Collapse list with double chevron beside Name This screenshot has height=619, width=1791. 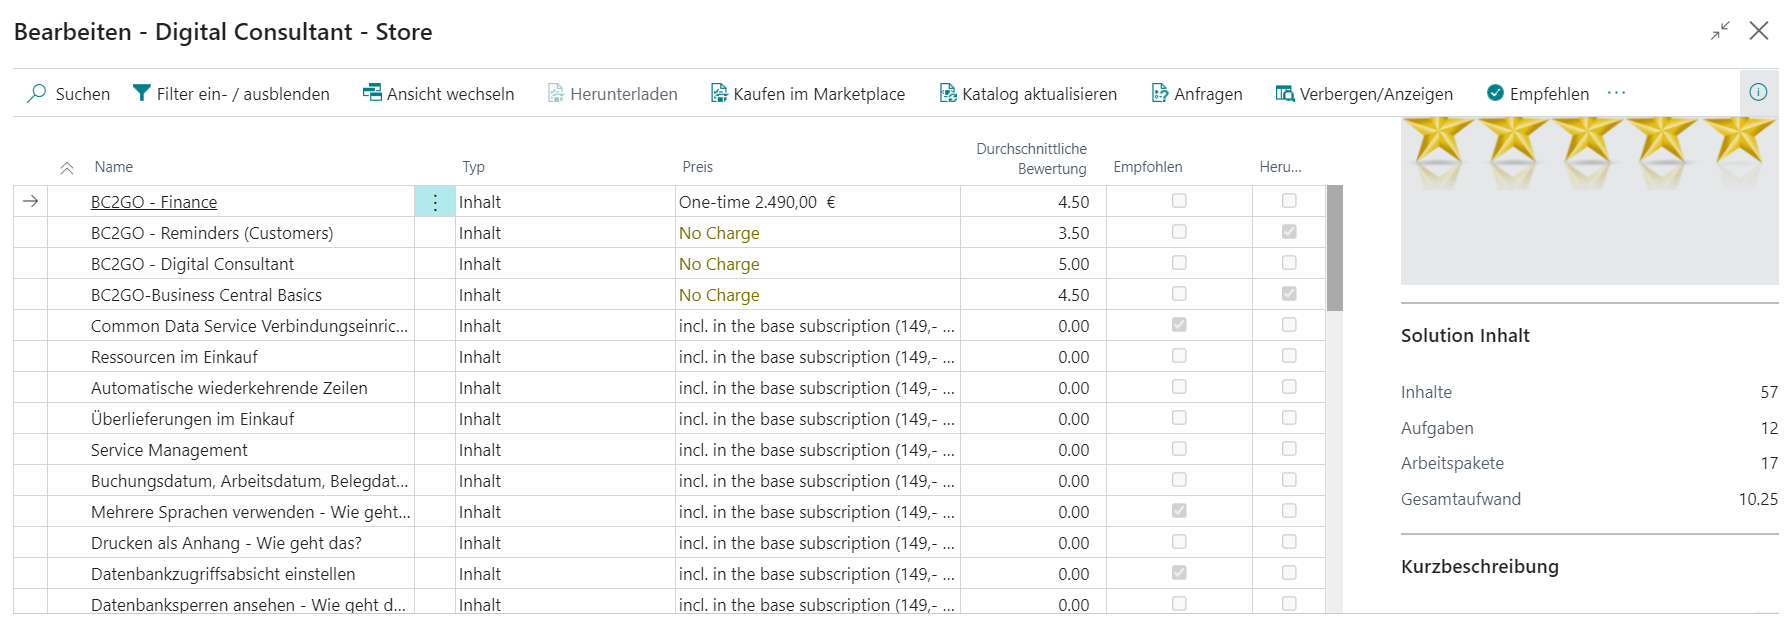pos(67,168)
